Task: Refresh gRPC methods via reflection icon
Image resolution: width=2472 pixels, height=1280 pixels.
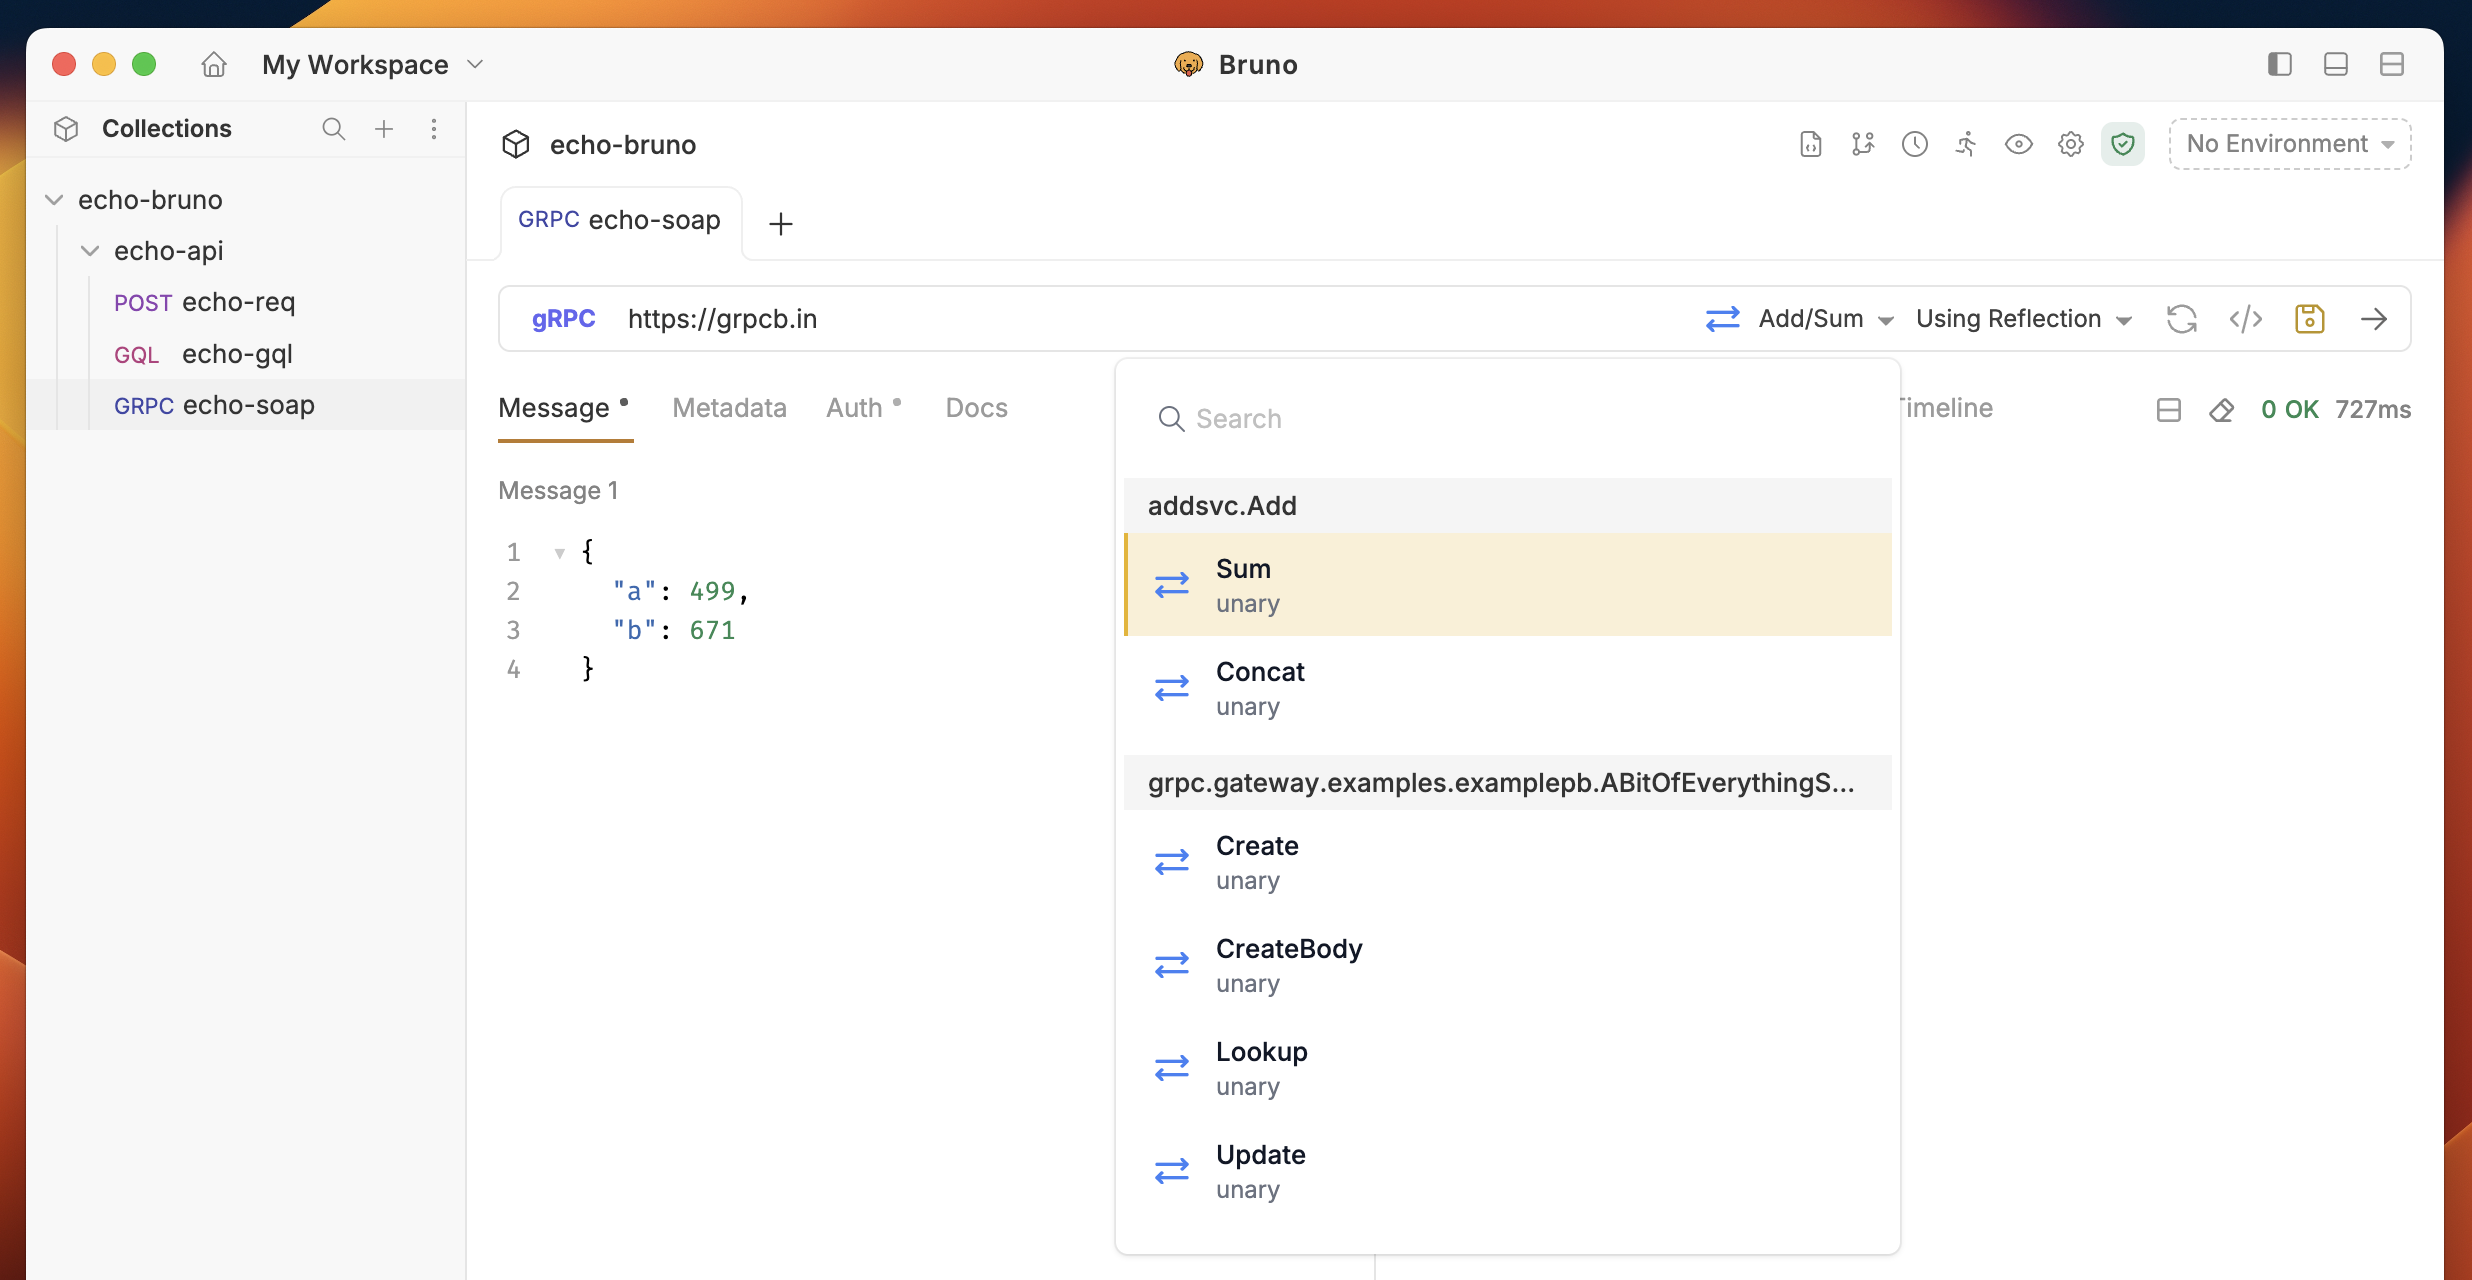Action: tap(2181, 319)
